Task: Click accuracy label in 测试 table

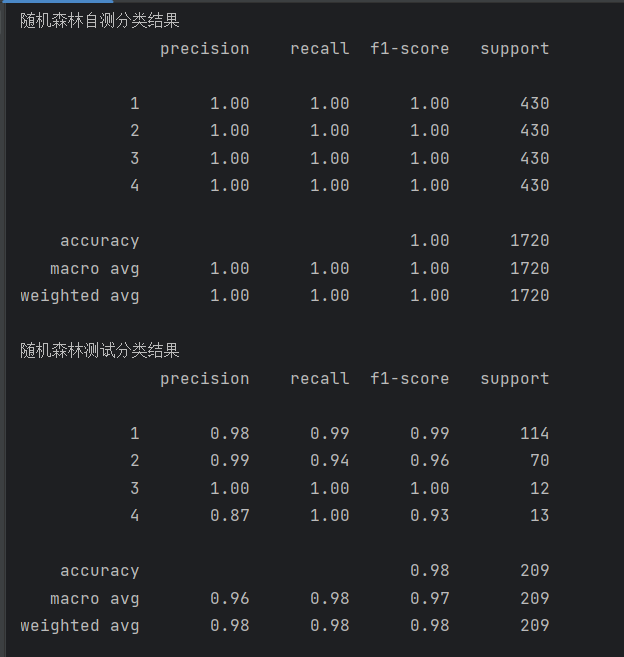Action: pos(100,572)
